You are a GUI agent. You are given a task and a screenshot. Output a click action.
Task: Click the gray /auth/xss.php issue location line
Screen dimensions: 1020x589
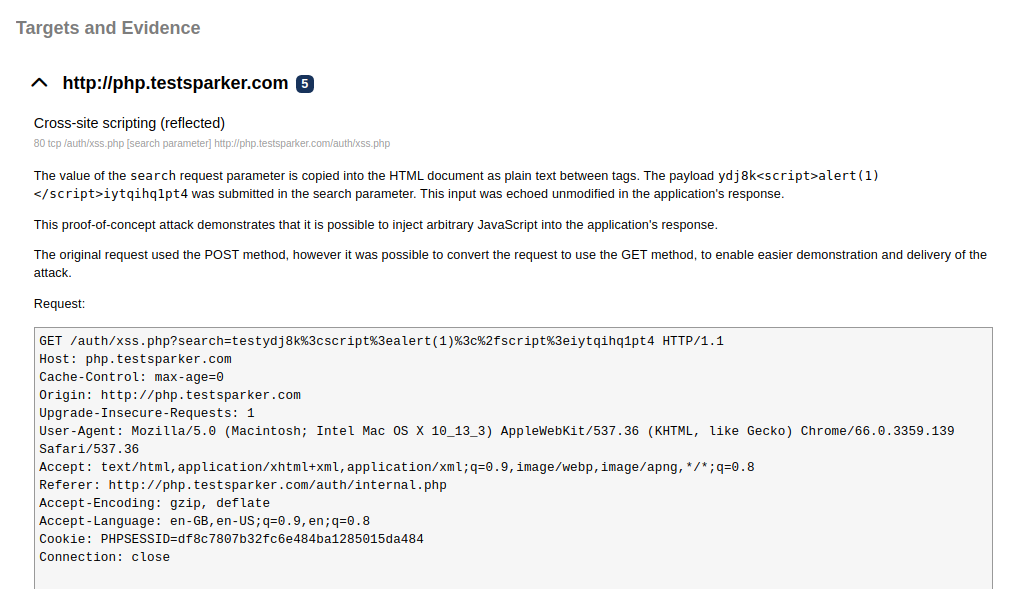212,143
